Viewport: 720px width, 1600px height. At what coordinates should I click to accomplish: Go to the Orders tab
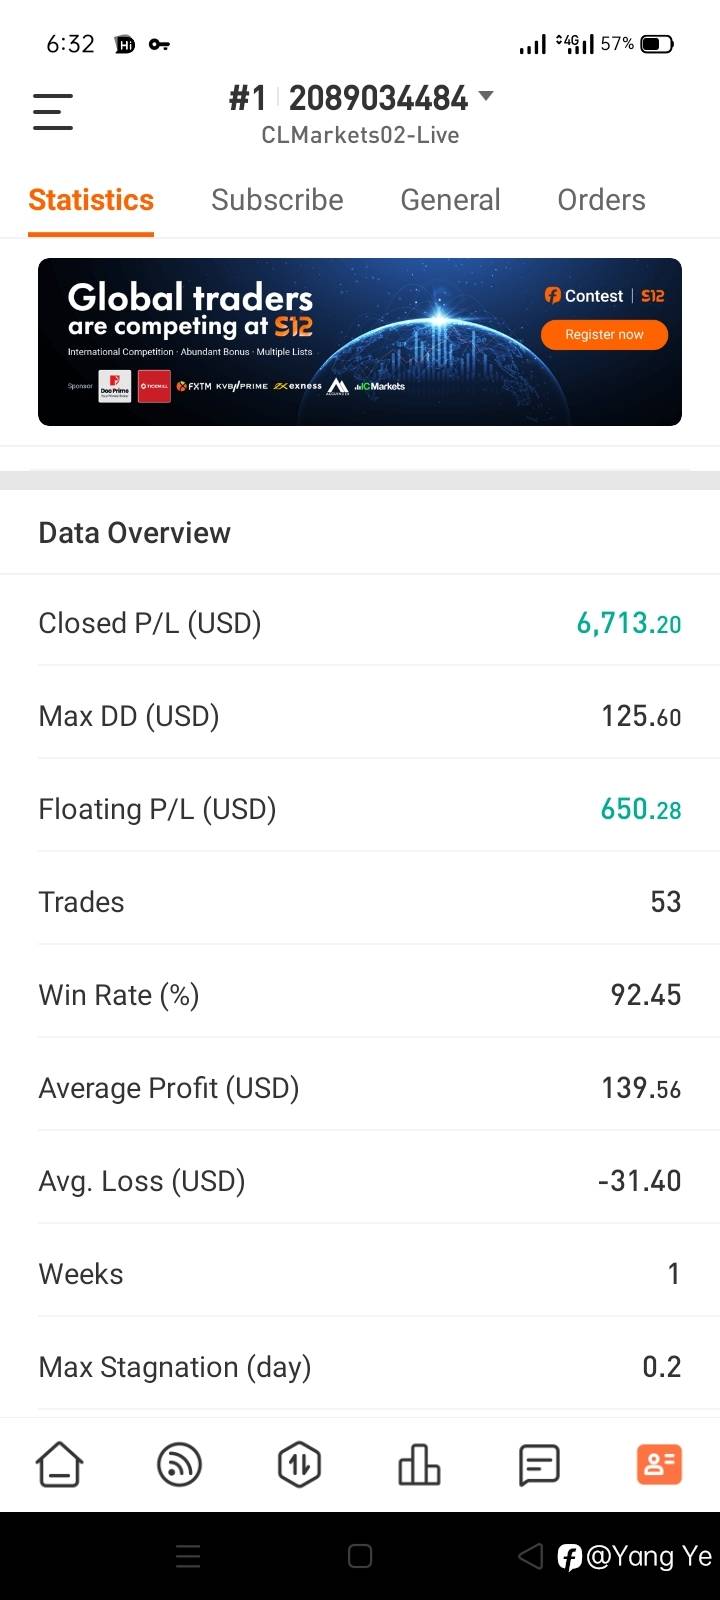tap(601, 200)
